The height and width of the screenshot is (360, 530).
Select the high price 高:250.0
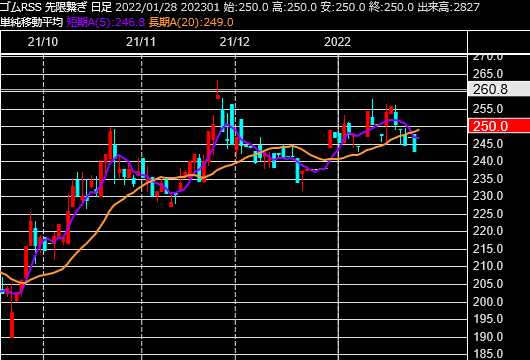click(x=294, y=7)
